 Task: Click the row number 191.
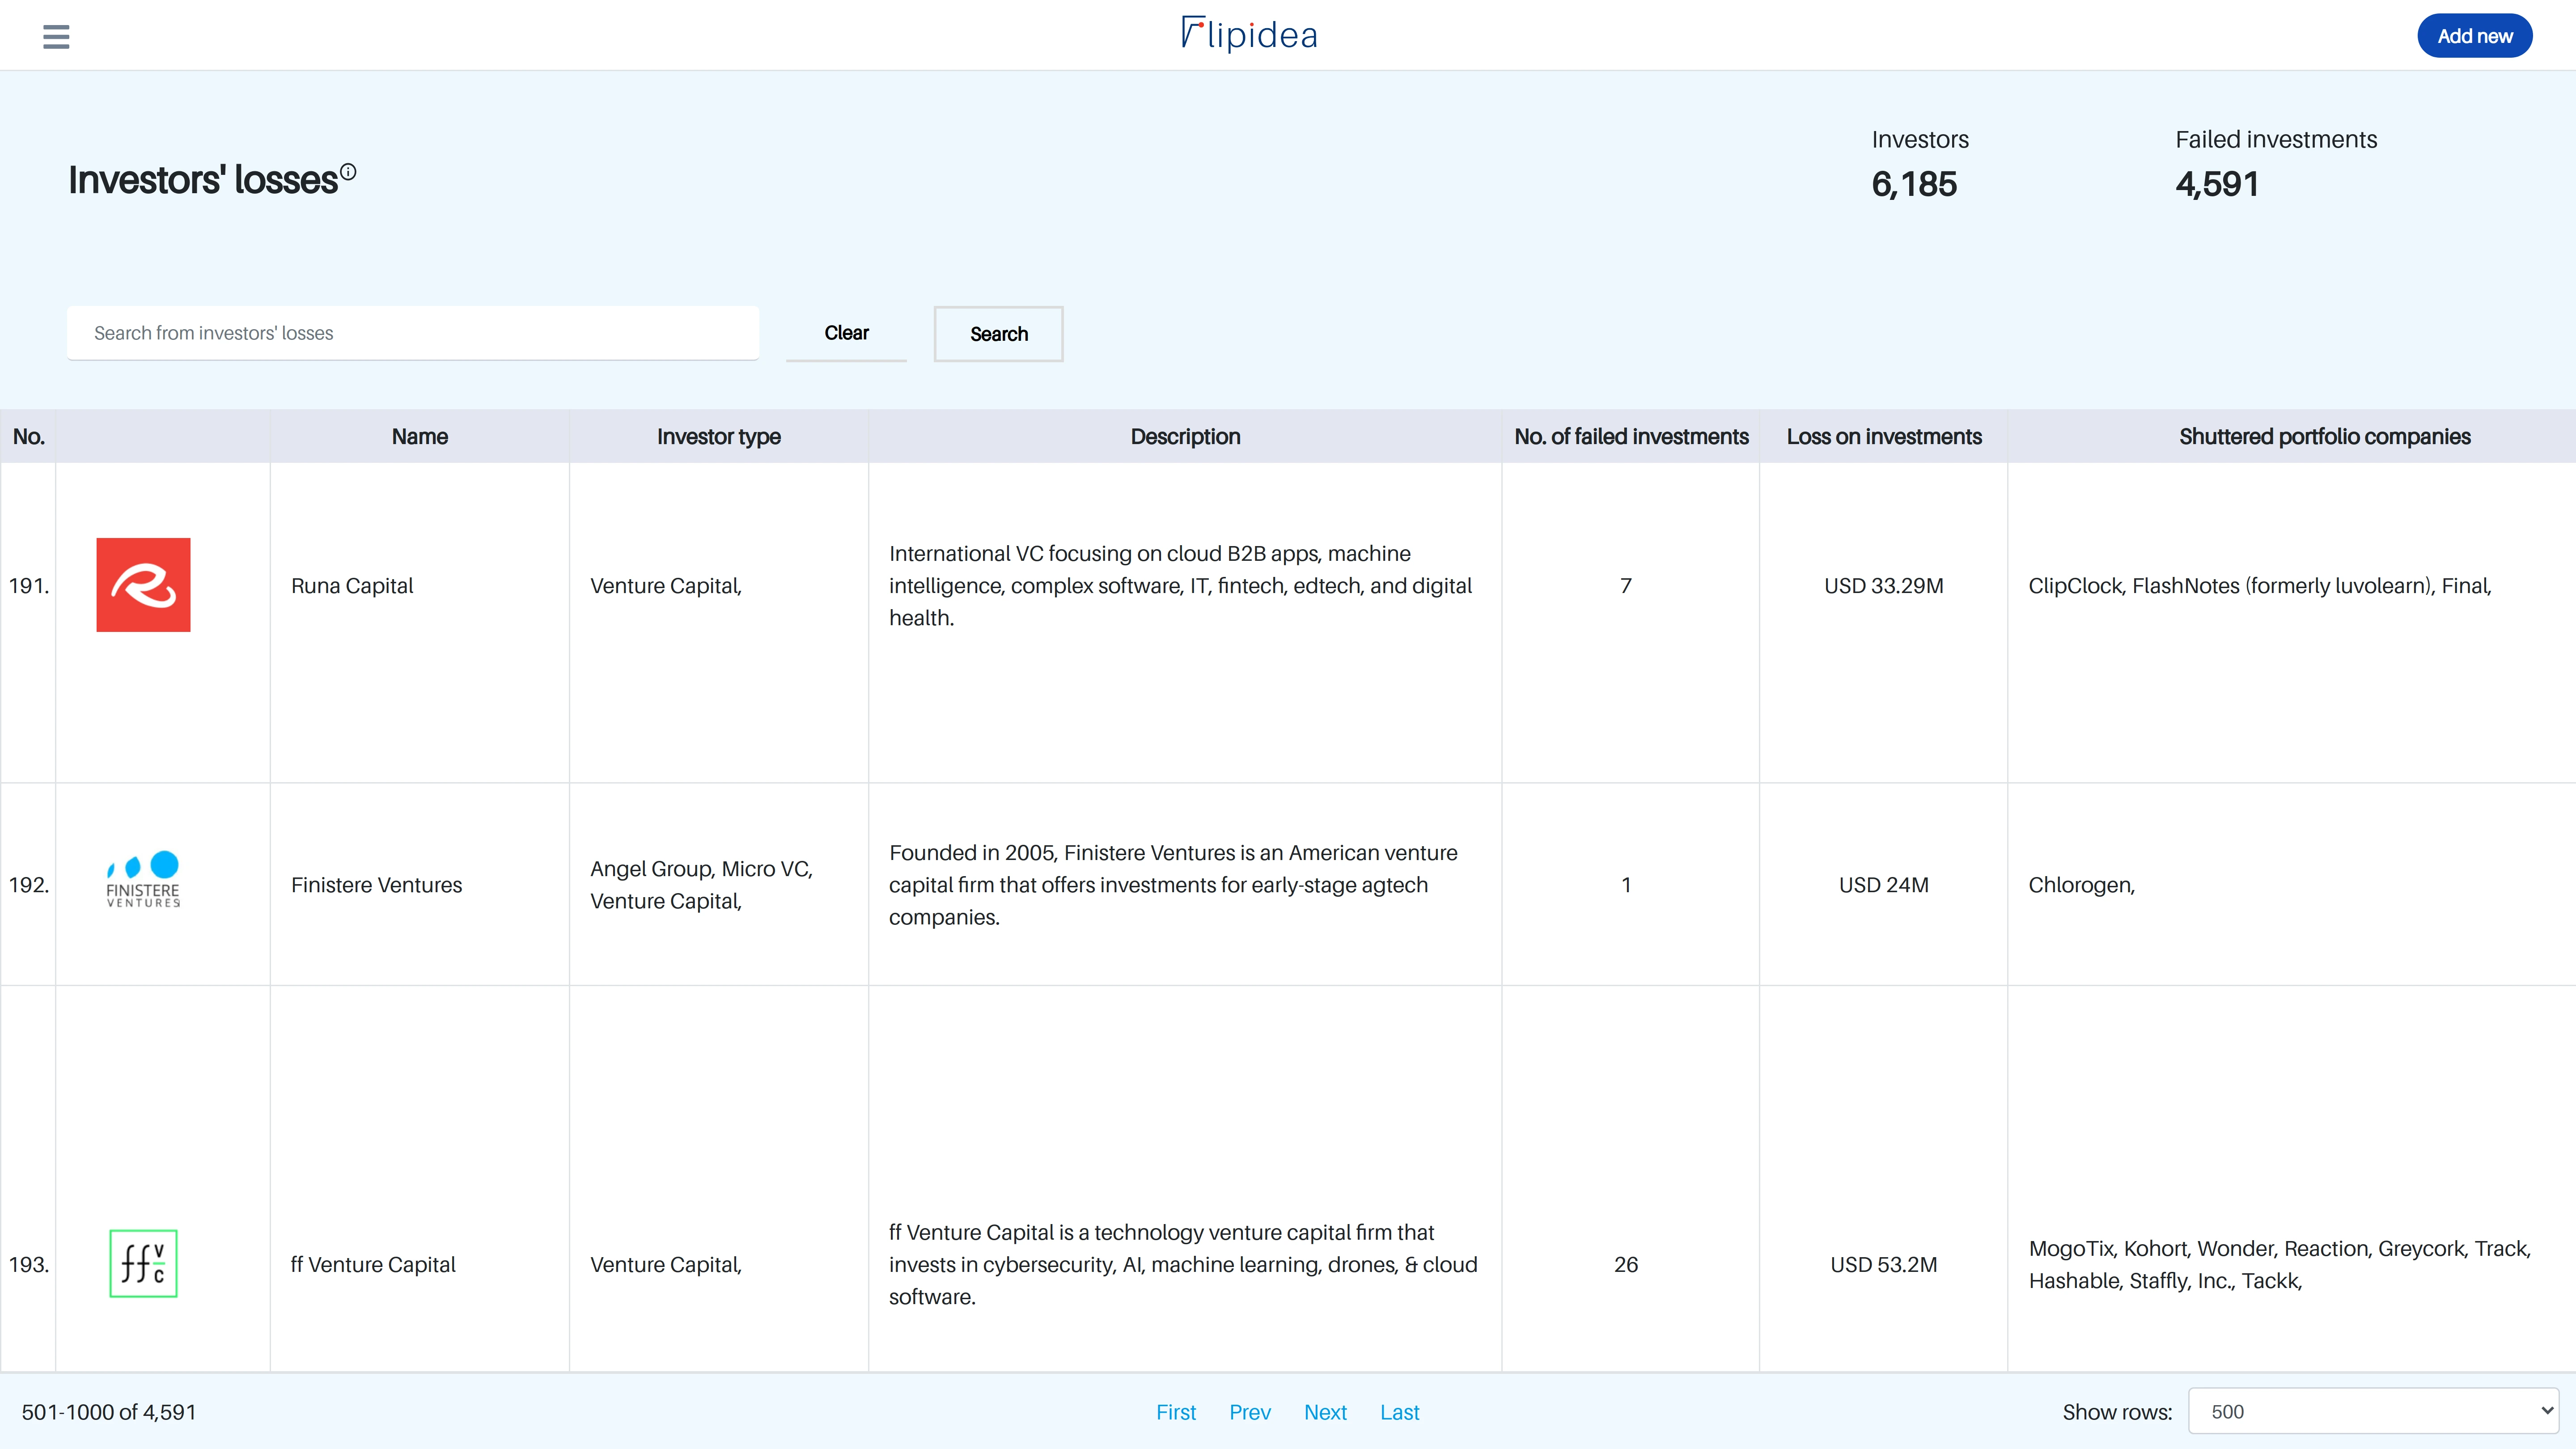pyautogui.click(x=29, y=586)
